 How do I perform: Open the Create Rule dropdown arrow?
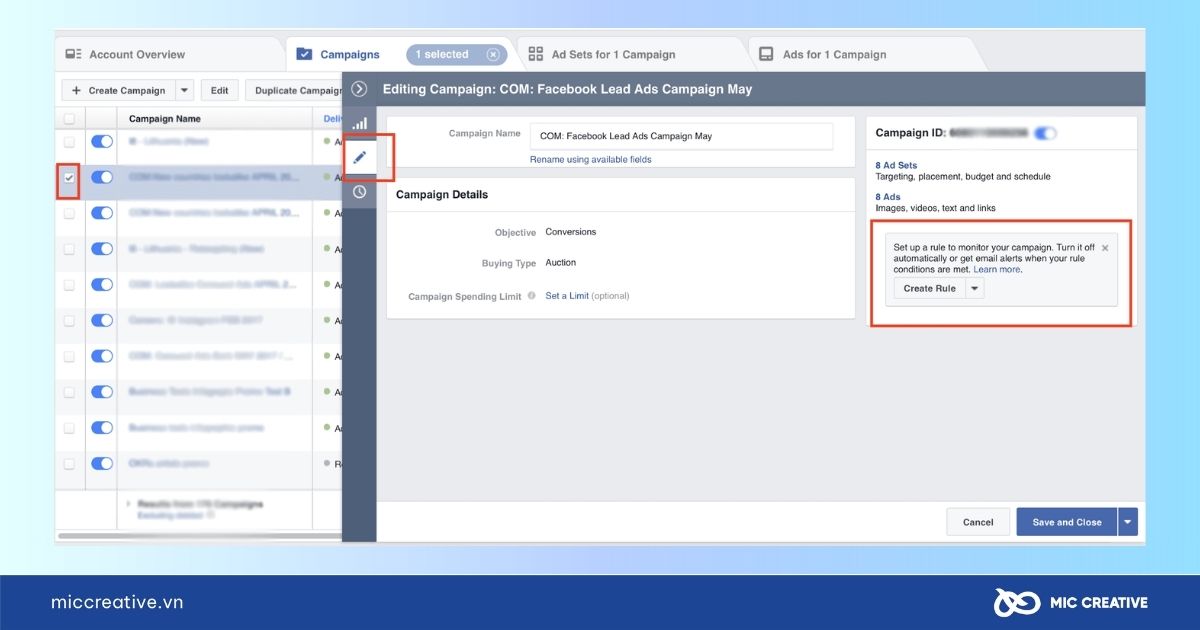975,288
